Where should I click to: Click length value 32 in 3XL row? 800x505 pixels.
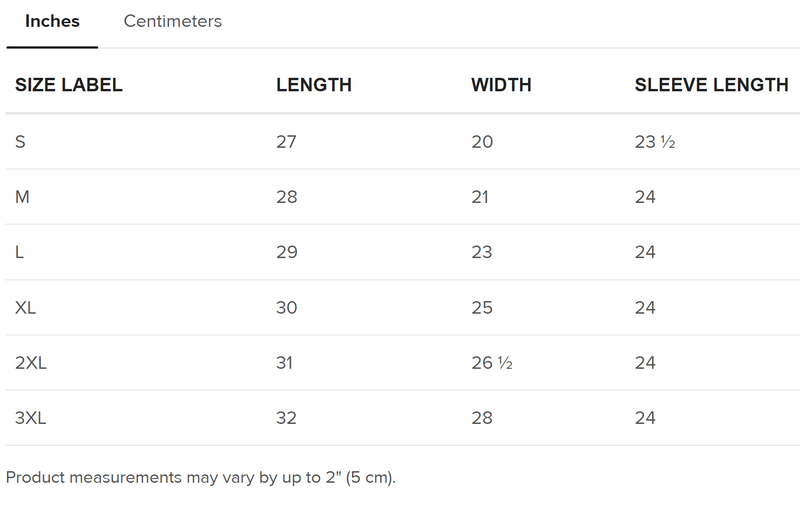tap(287, 418)
